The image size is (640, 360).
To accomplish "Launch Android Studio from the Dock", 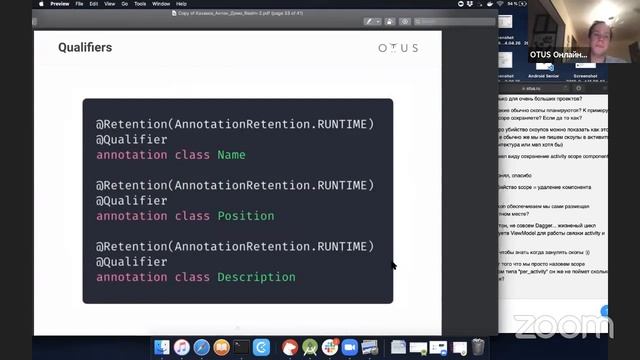I will tap(310, 347).
